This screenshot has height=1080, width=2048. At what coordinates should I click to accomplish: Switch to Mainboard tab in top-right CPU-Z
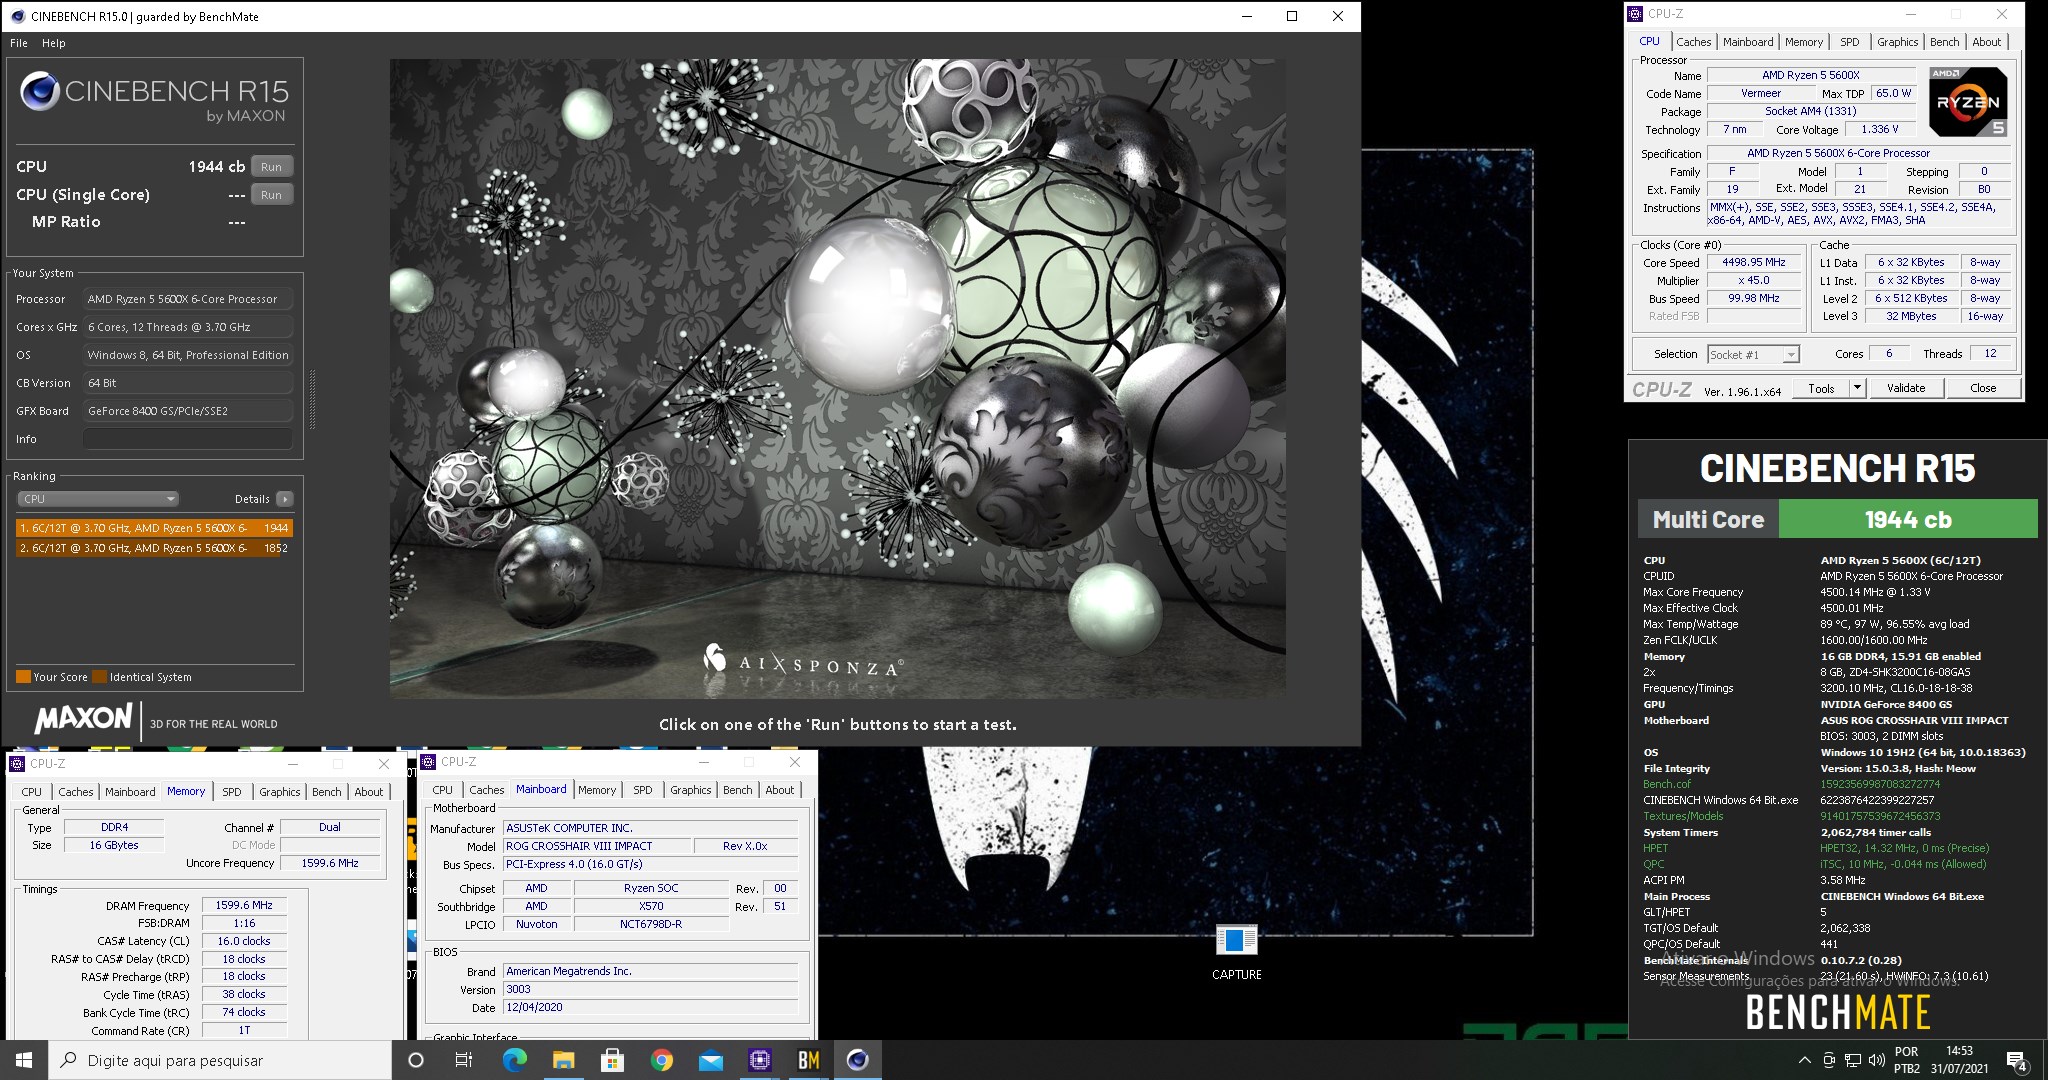pyautogui.click(x=1748, y=42)
